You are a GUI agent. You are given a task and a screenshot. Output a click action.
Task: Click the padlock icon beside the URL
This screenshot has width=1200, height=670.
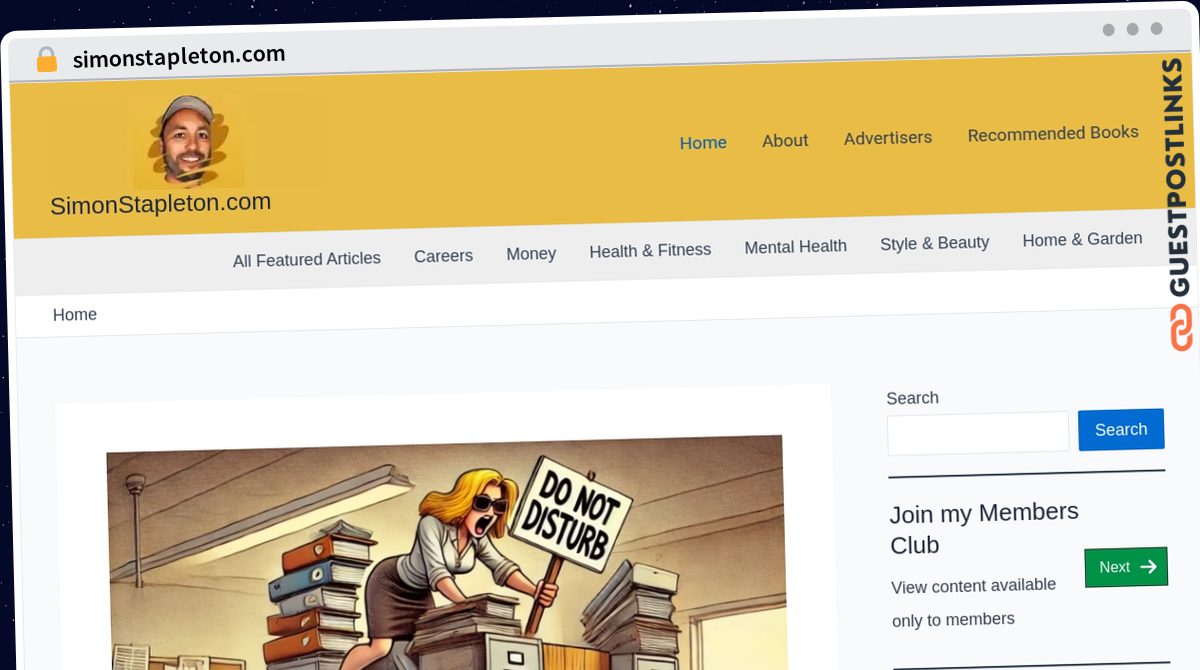46,60
